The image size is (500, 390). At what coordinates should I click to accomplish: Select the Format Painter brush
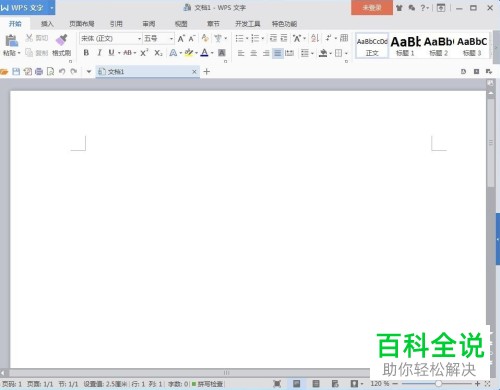61,40
